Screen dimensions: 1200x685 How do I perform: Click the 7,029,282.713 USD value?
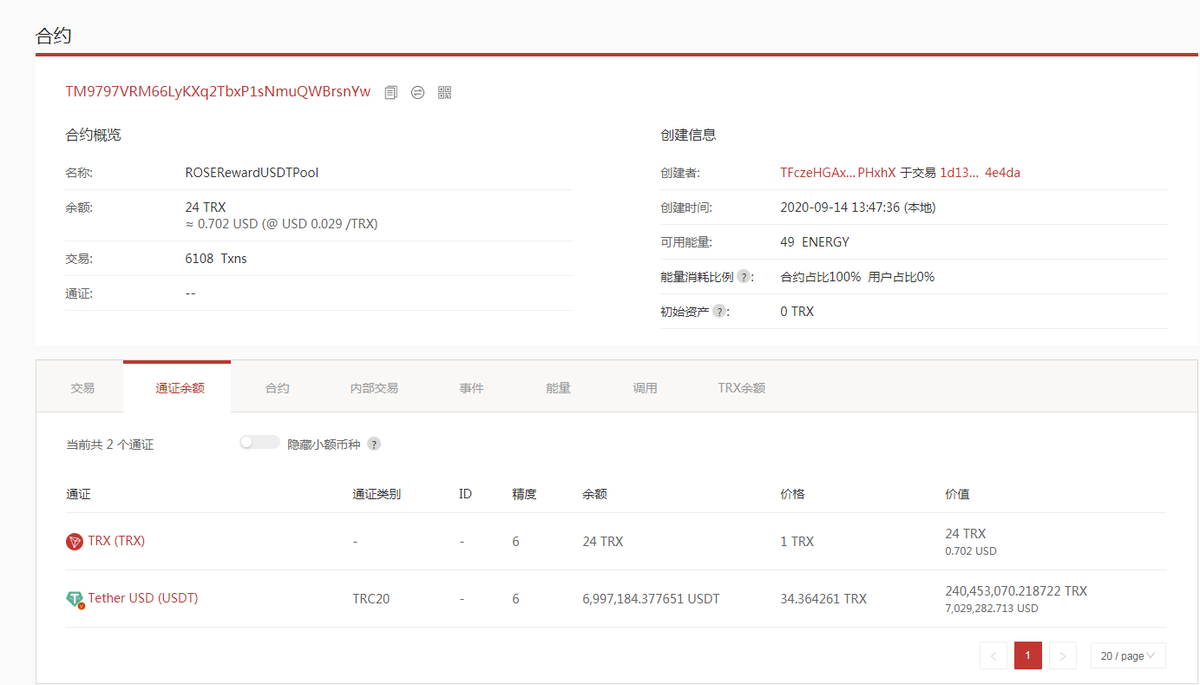992,608
